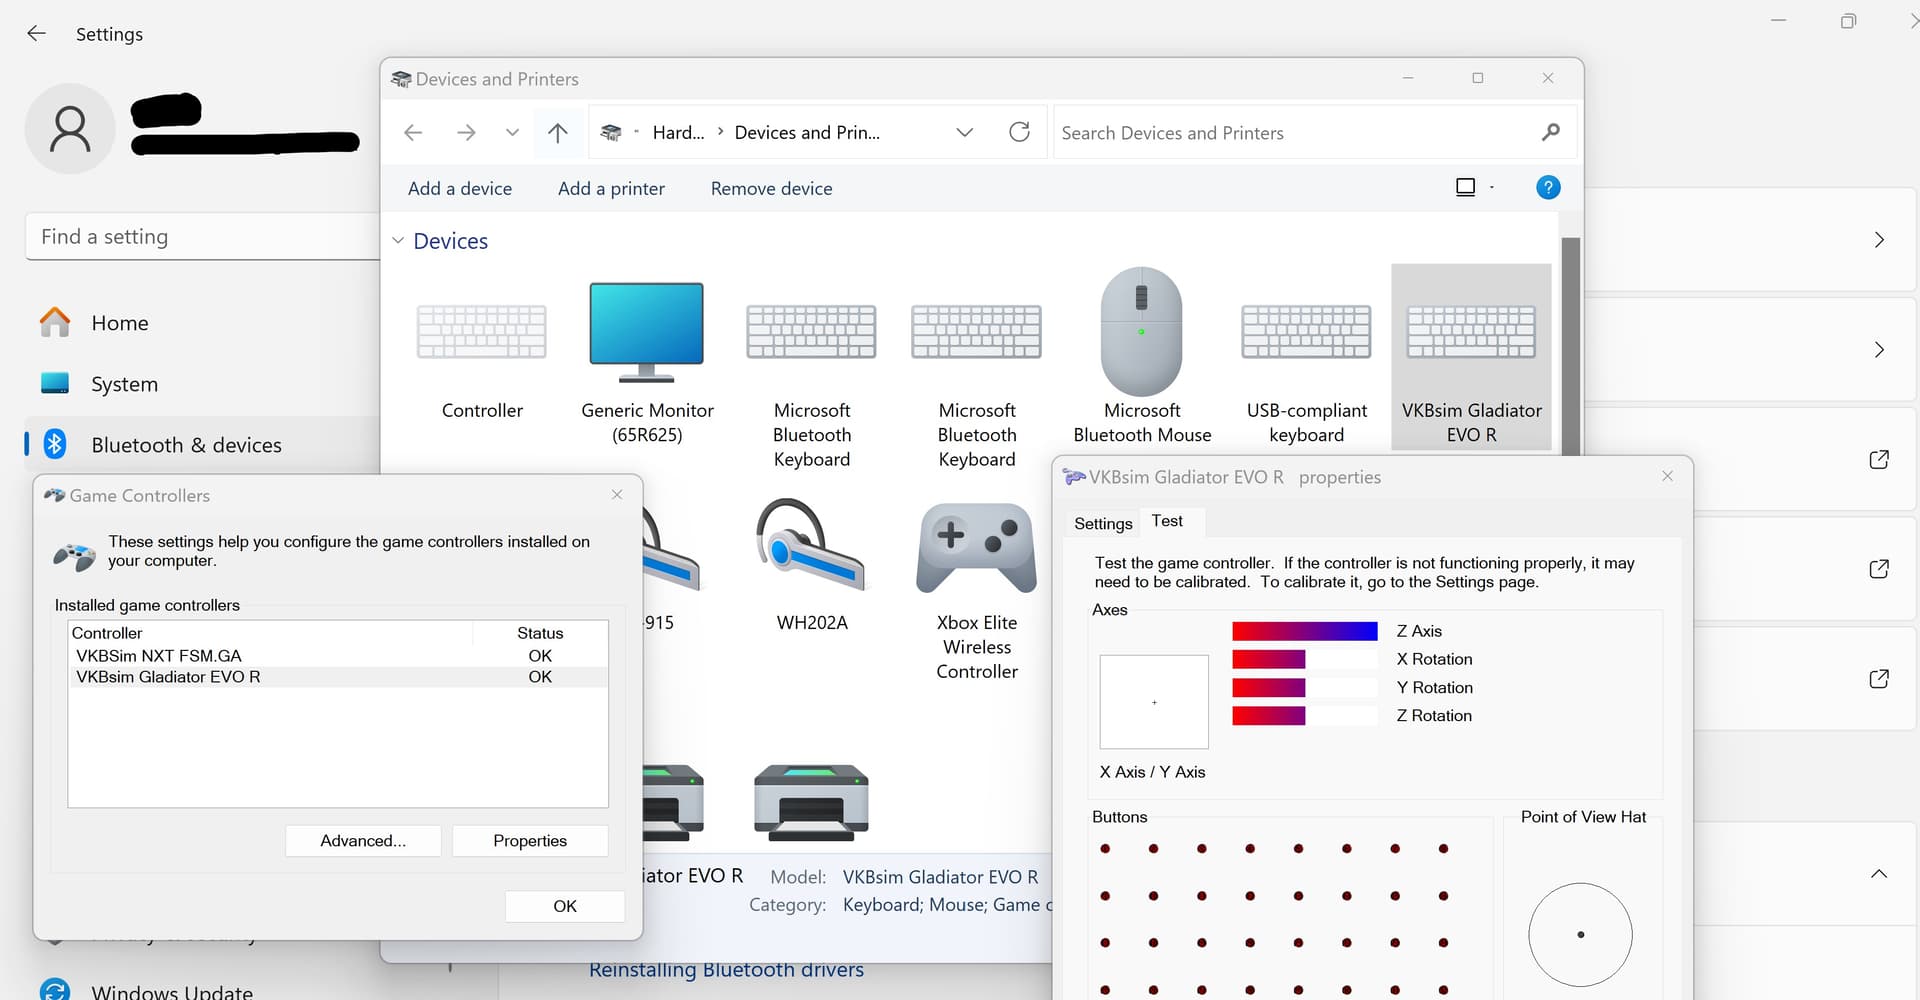This screenshot has width=1920, height=1000.
Task: Select VKBsim Gladiator EVO R device
Action: [x=1471, y=358]
